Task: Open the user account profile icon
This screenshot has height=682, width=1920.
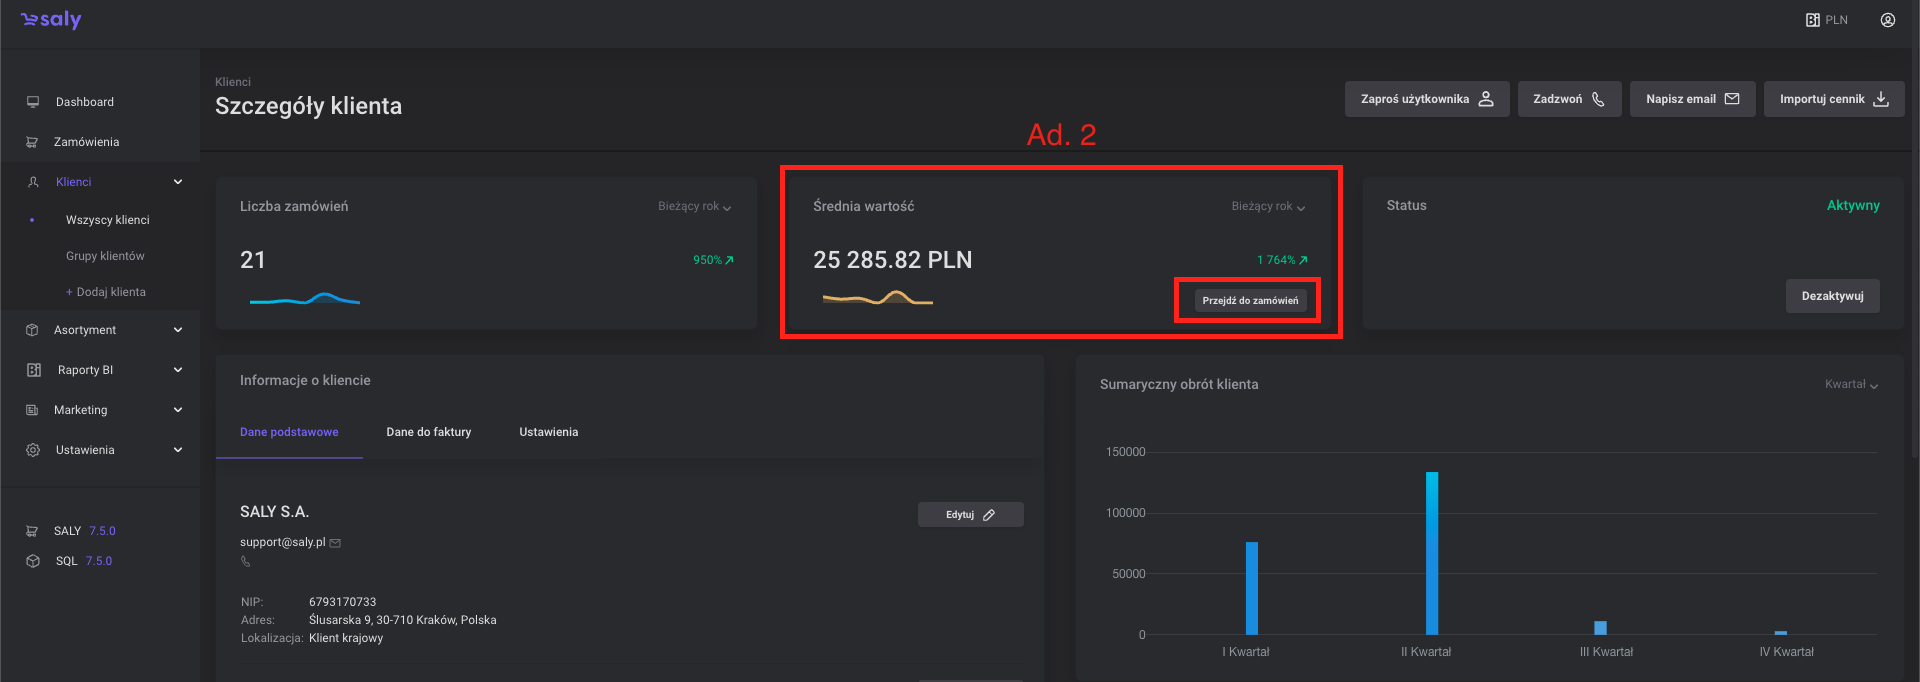Action: [x=1887, y=20]
